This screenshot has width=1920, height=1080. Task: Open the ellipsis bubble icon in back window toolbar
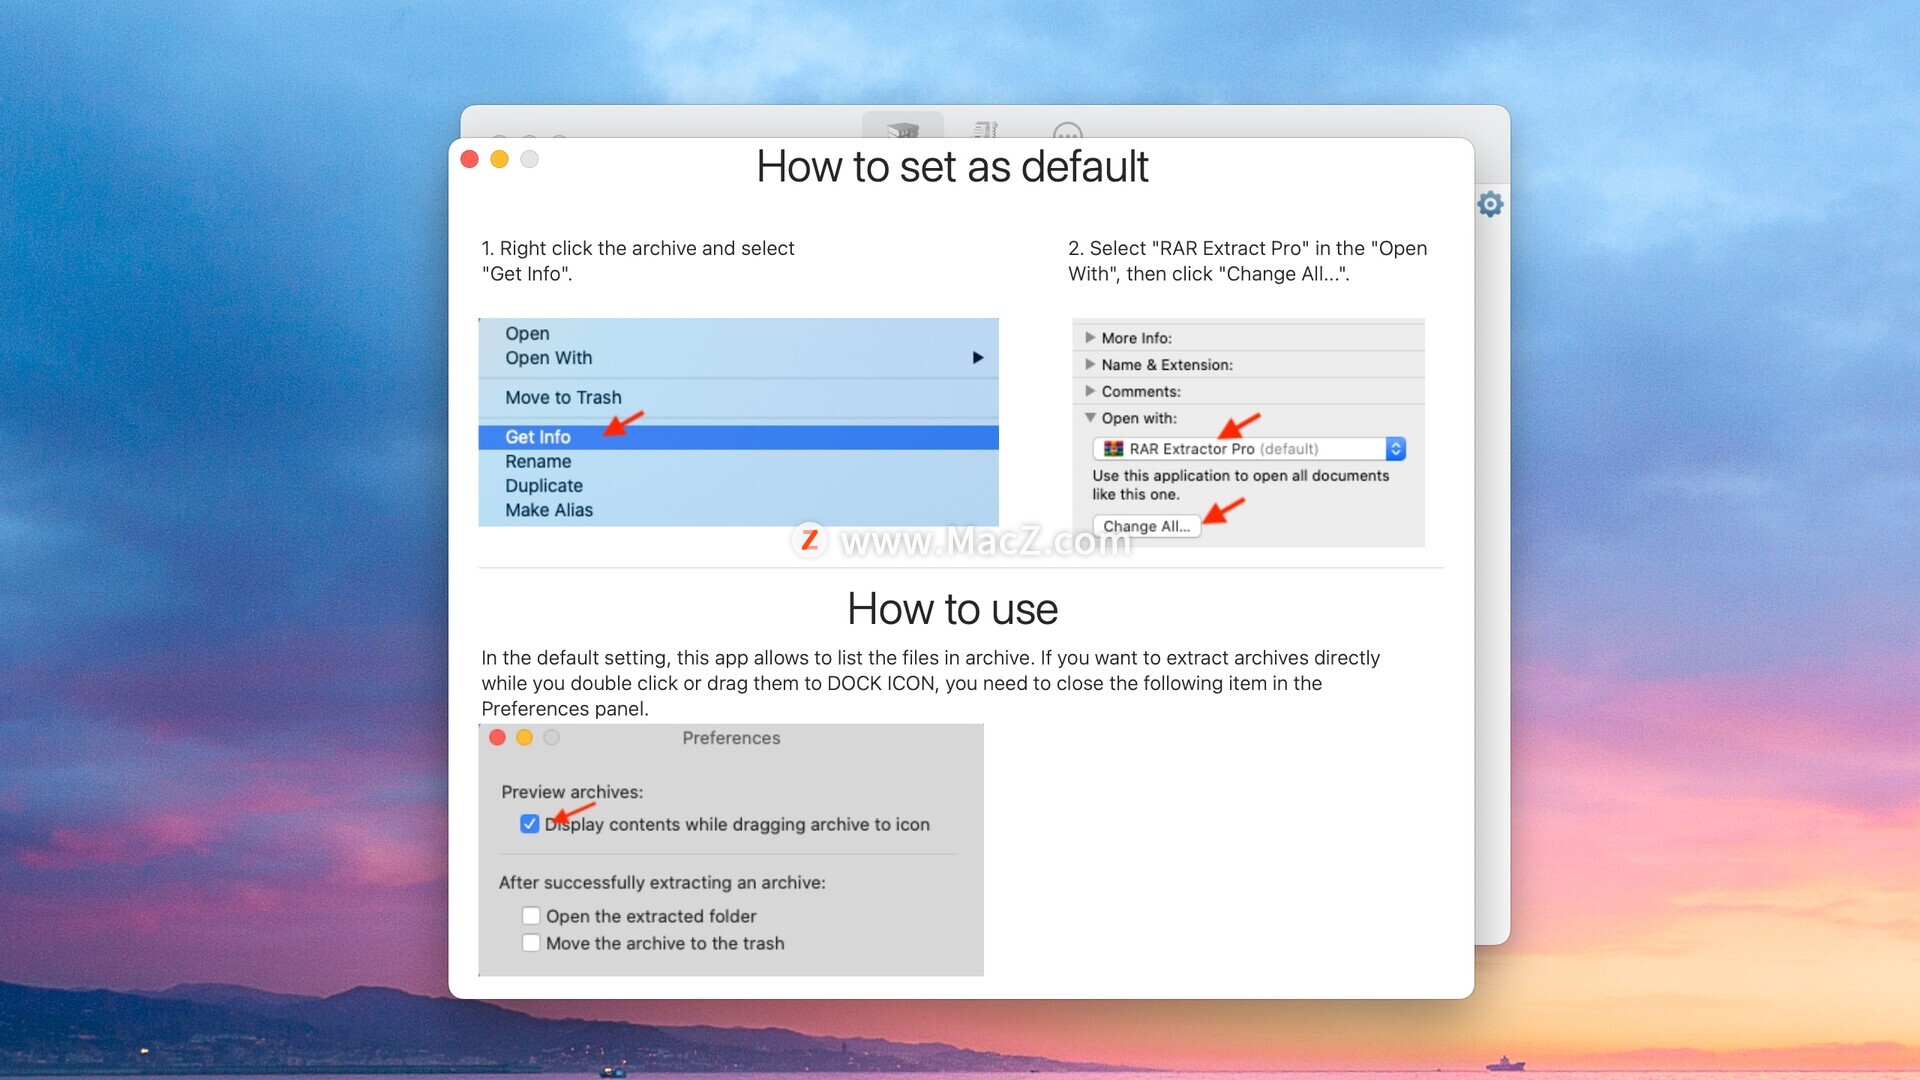click(1067, 130)
